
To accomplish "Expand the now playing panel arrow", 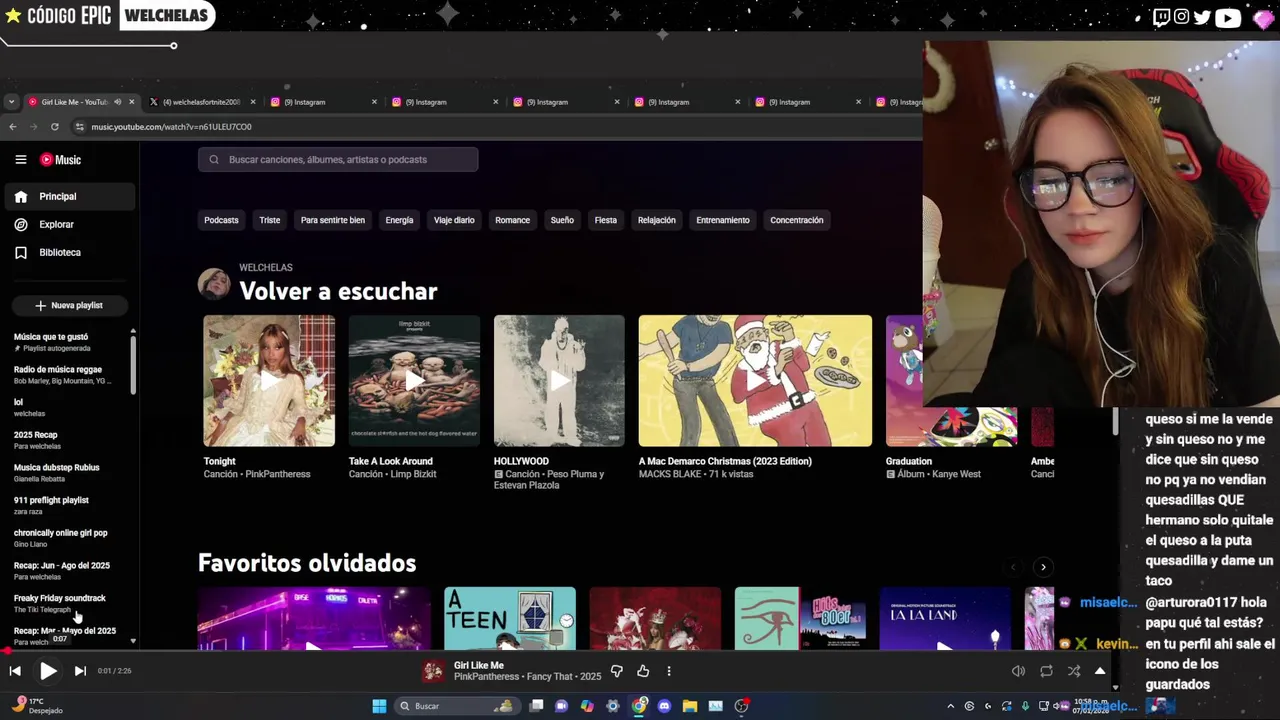I will [x=1100, y=671].
